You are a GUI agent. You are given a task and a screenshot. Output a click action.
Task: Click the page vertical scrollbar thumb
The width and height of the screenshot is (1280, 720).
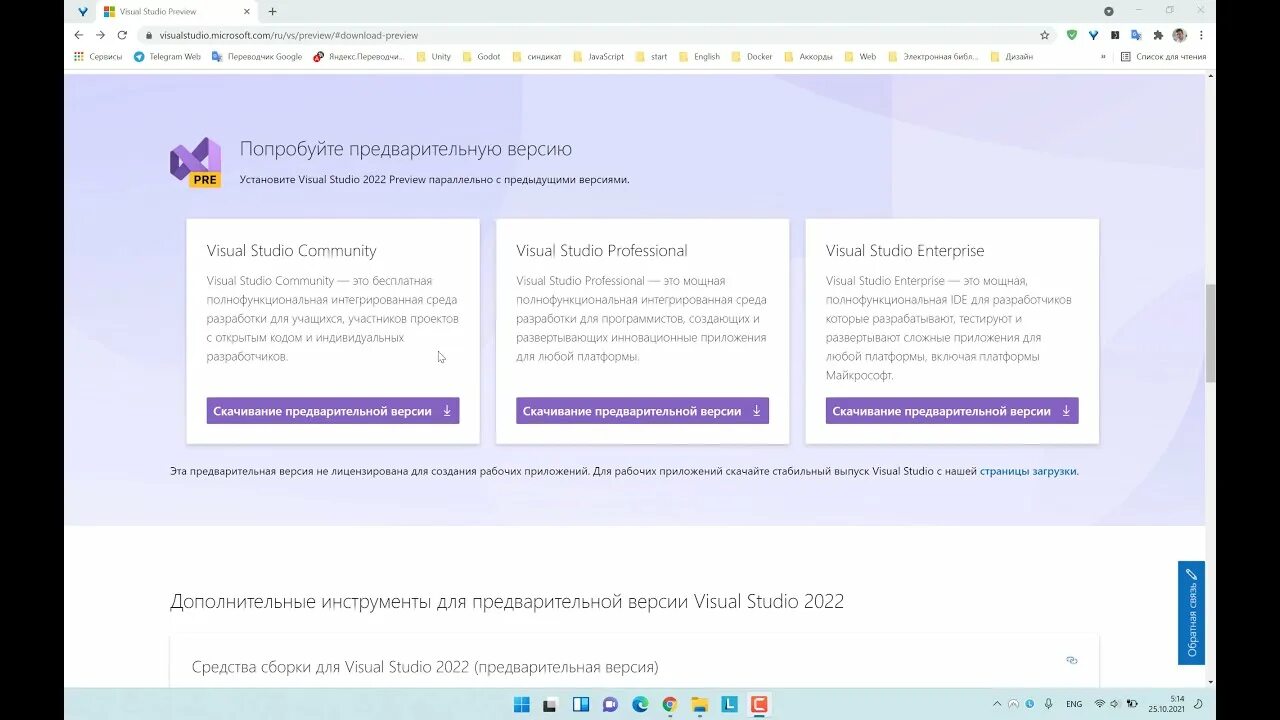1210,332
